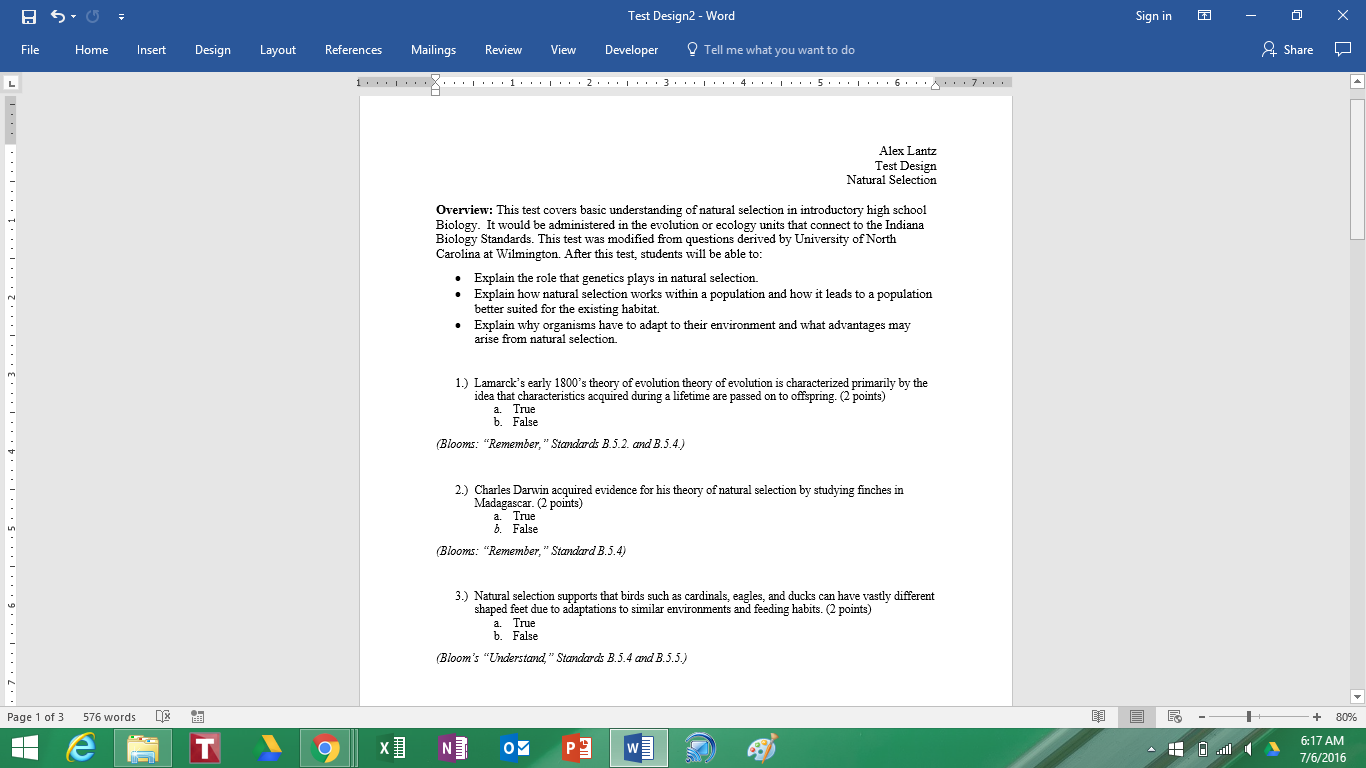Click the Share button
This screenshot has height=768, width=1366.
(x=1288, y=50)
